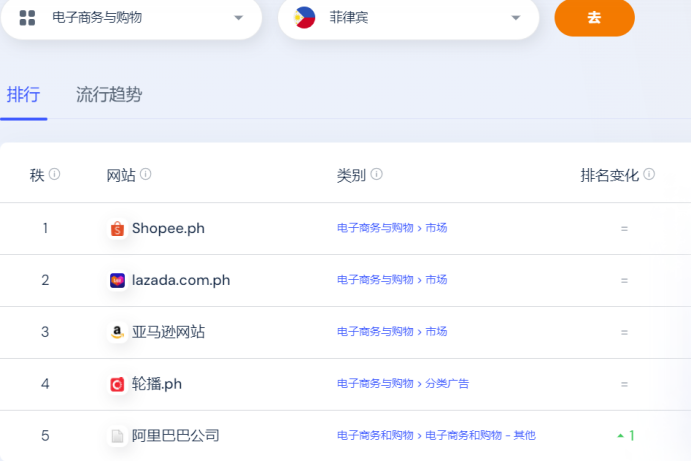Click the 轮播.ph red favicon
This screenshot has height=461, width=692.
(x=117, y=384)
